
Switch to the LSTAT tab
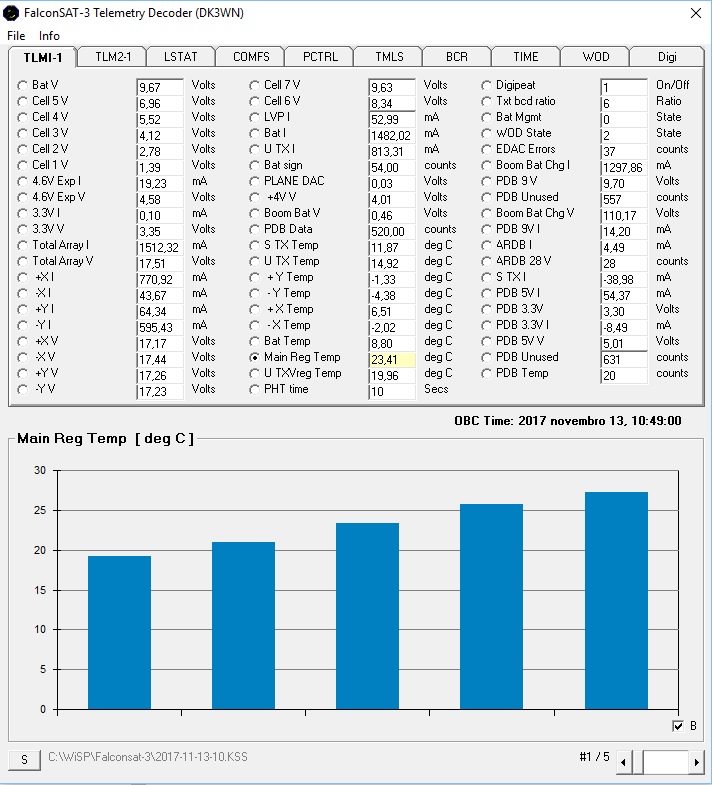181,57
